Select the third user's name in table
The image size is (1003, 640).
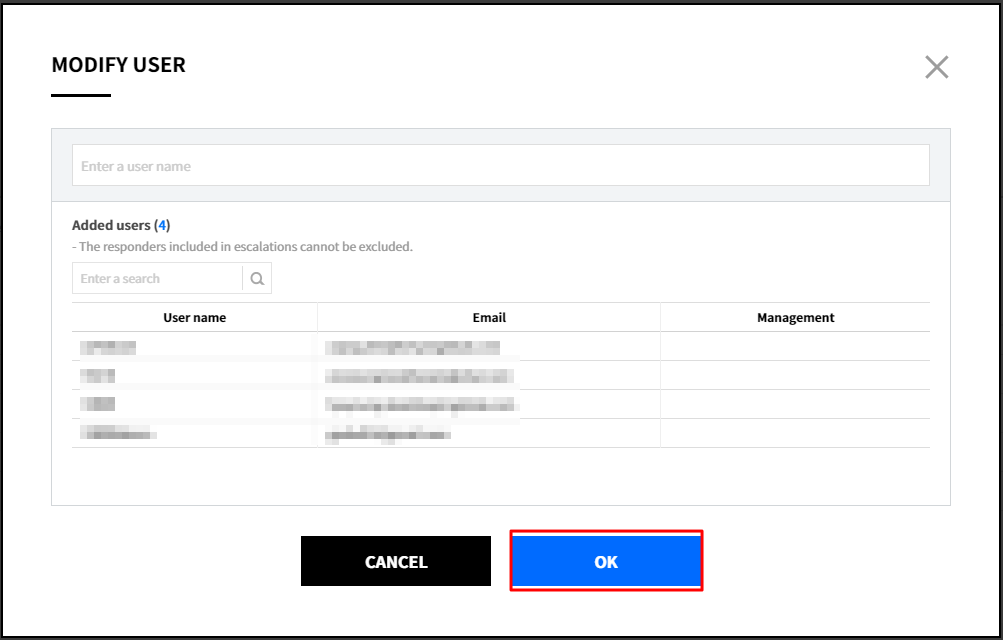pyautogui.click(x=98, y=405)
